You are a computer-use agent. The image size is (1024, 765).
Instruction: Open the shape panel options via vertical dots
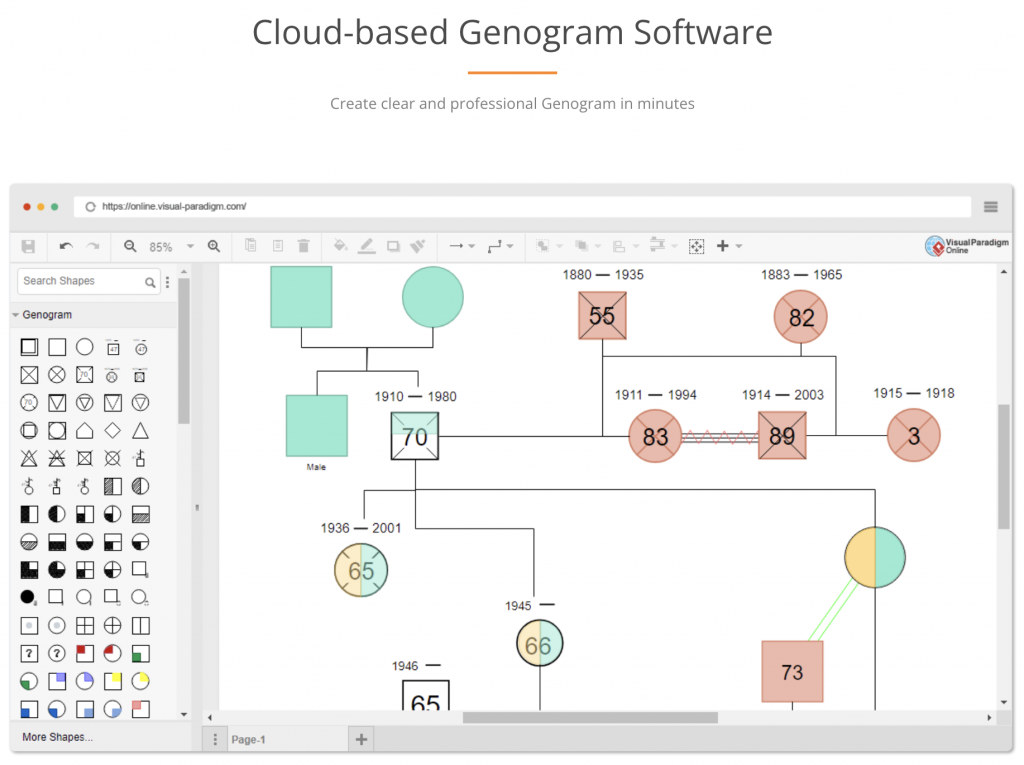tap(167, 282)
